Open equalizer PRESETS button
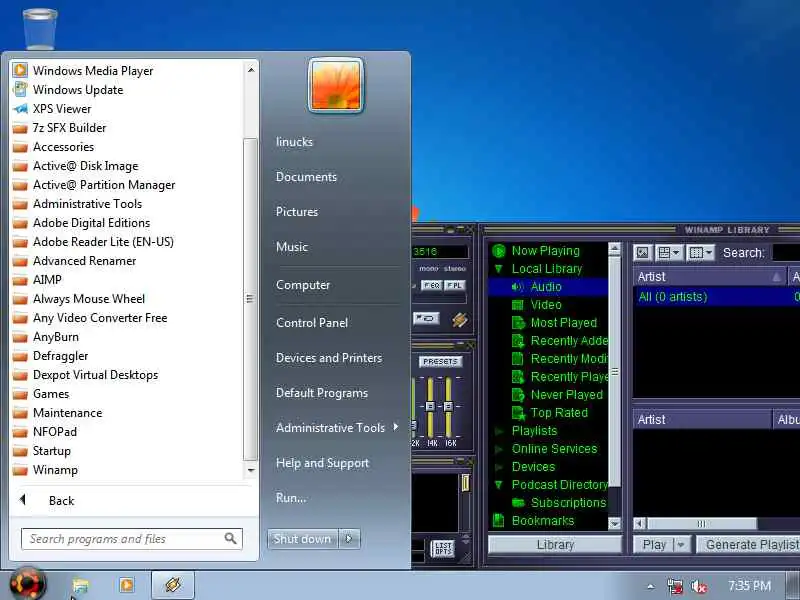This screenshot has width=800, height=600. pos(440,361)
